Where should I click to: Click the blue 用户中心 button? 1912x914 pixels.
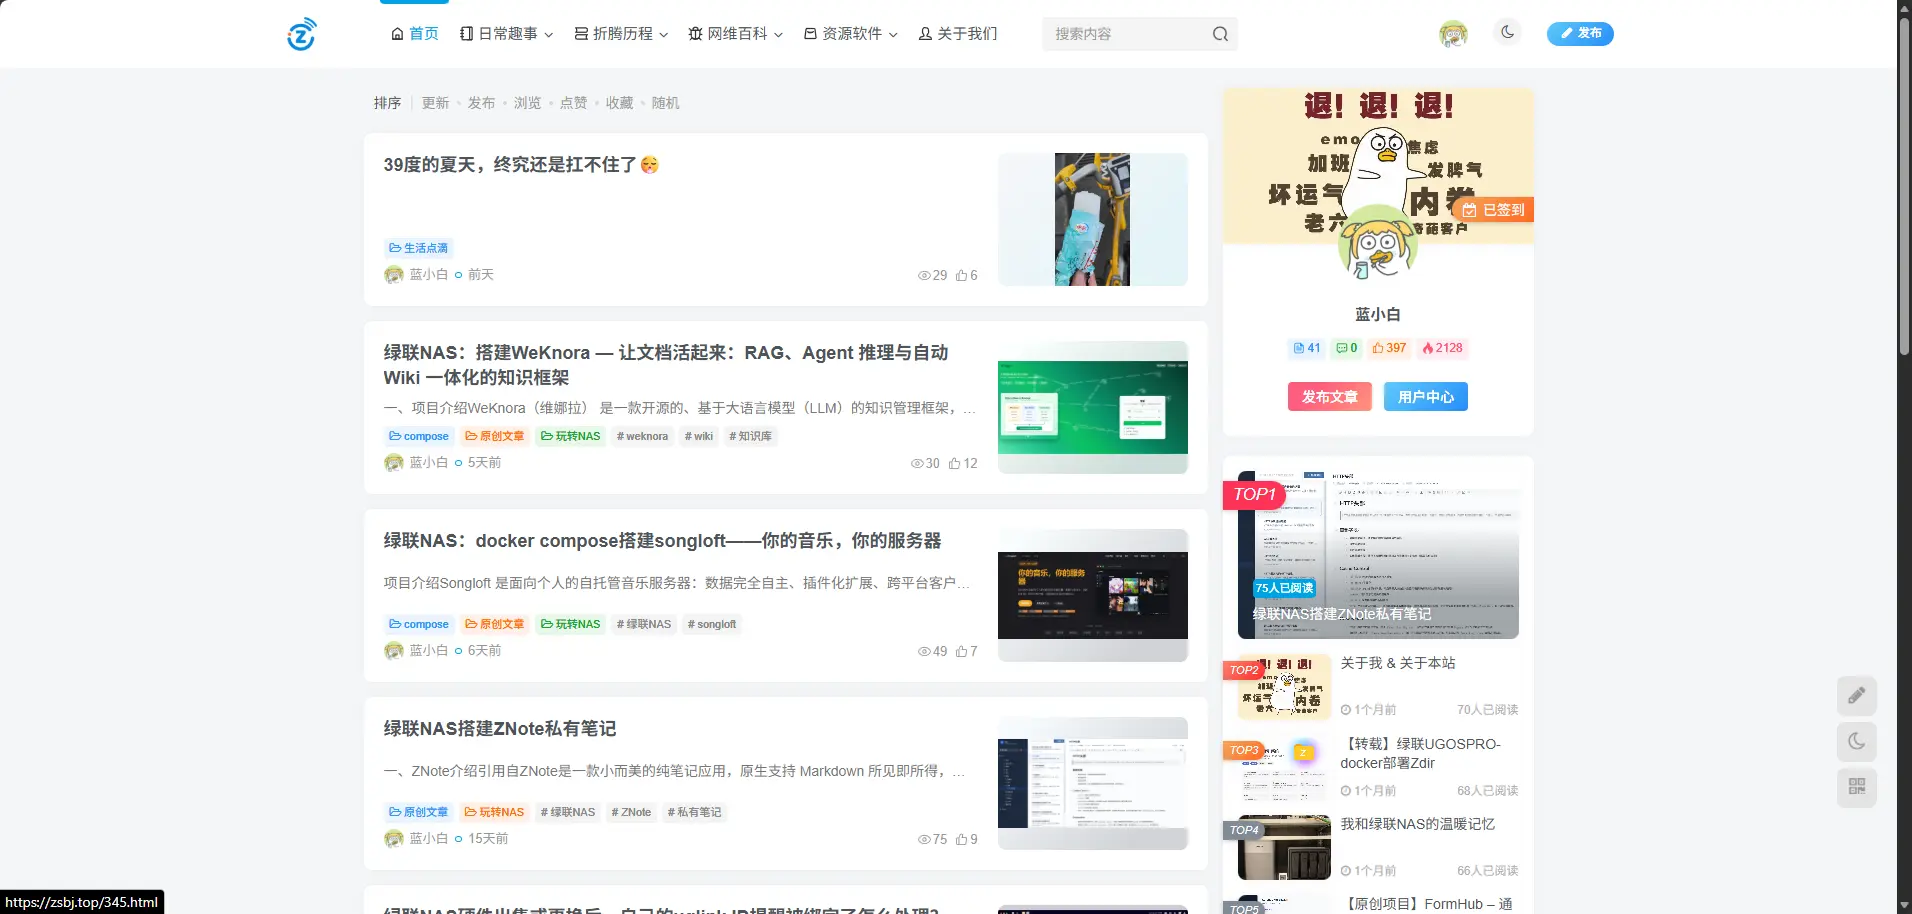pyautogui.click(x=1426, y=397)
